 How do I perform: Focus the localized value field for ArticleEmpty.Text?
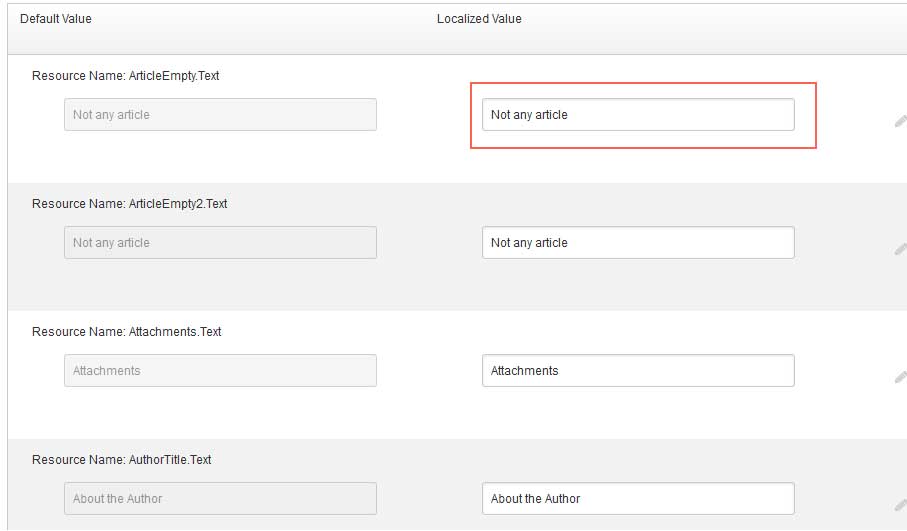[x=638, y=115]
